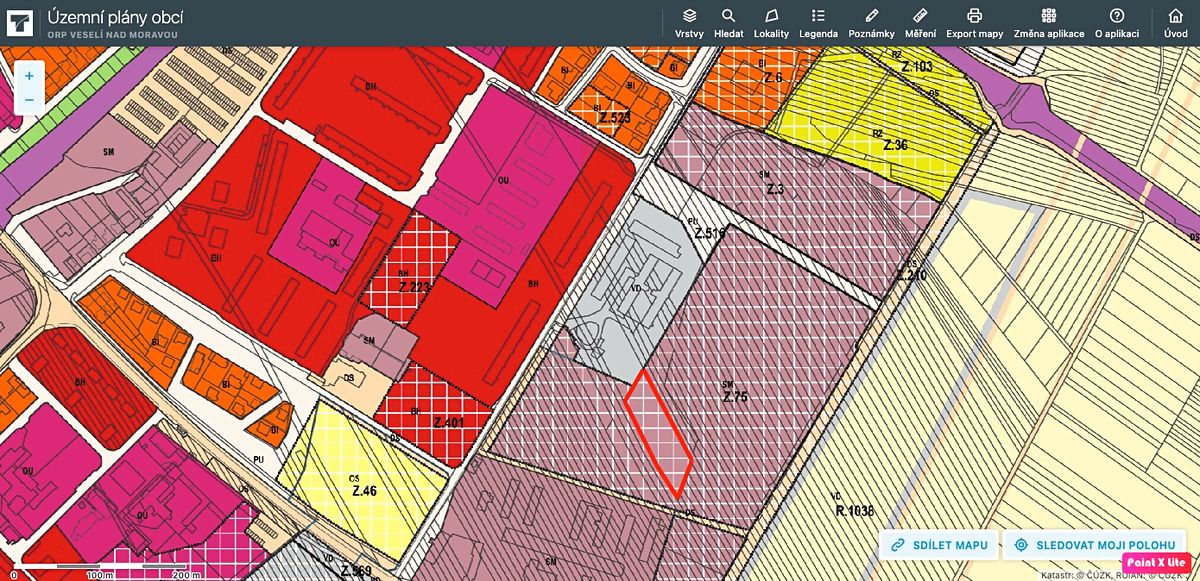Click map zone labeled Z.516

(x=709, y=234)
